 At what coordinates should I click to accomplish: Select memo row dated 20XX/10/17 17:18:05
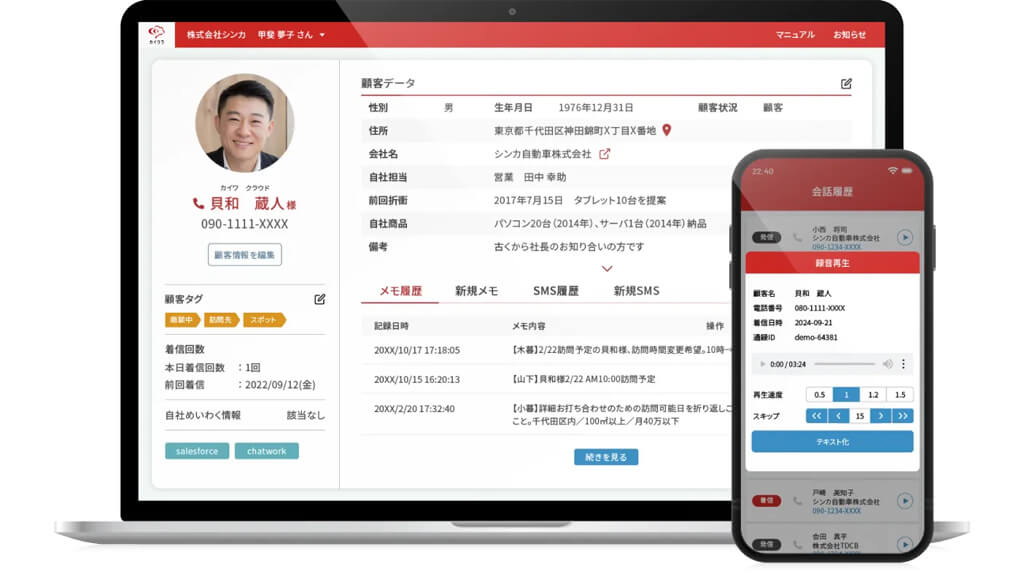click(547, 350)
